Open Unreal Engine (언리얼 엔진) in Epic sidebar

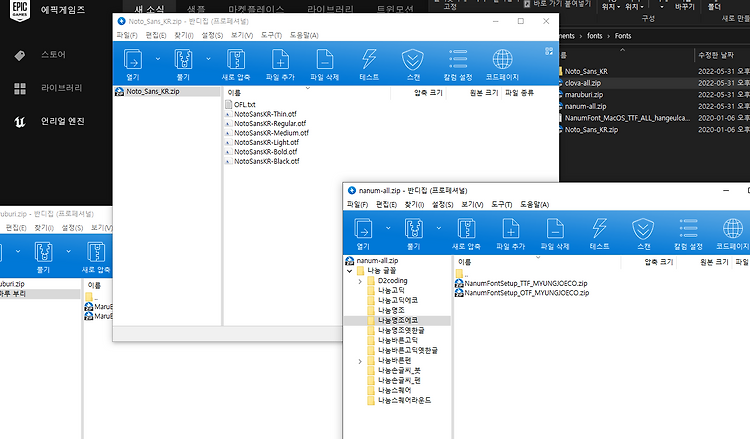coord(62,121)
